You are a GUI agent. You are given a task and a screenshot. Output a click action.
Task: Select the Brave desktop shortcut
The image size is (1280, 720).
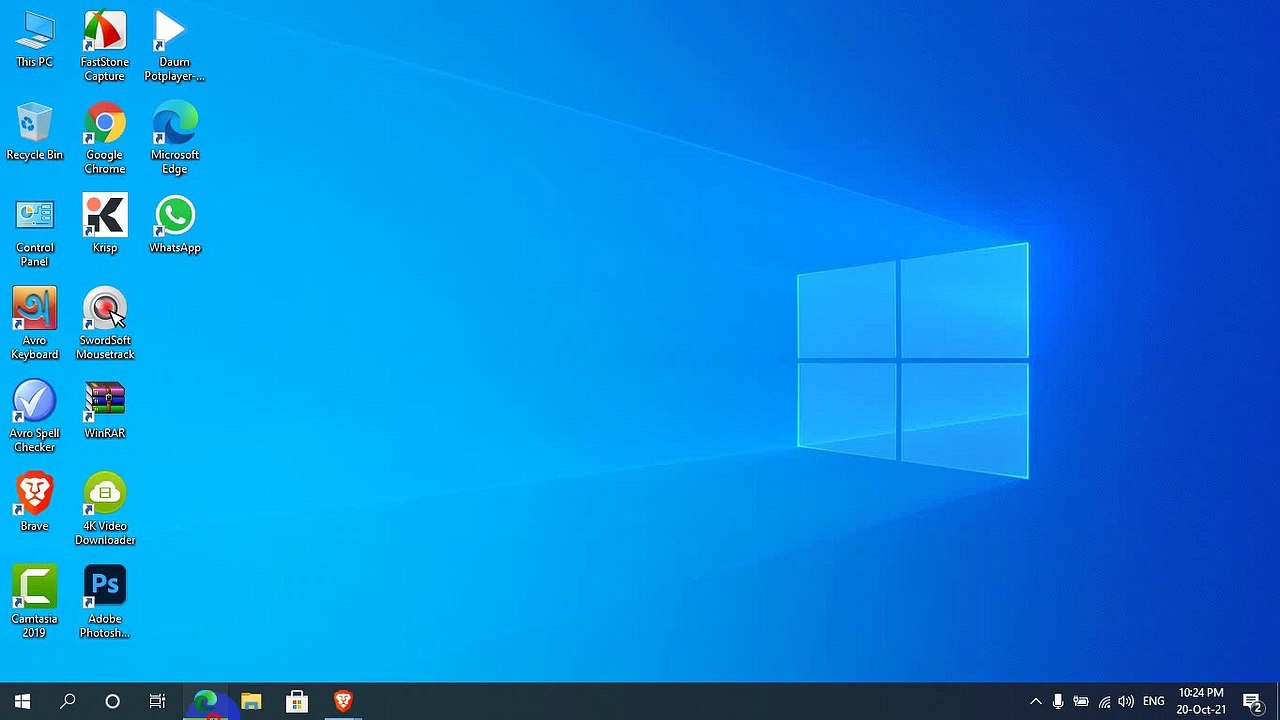pyautogui.click(x=34, y=504)
